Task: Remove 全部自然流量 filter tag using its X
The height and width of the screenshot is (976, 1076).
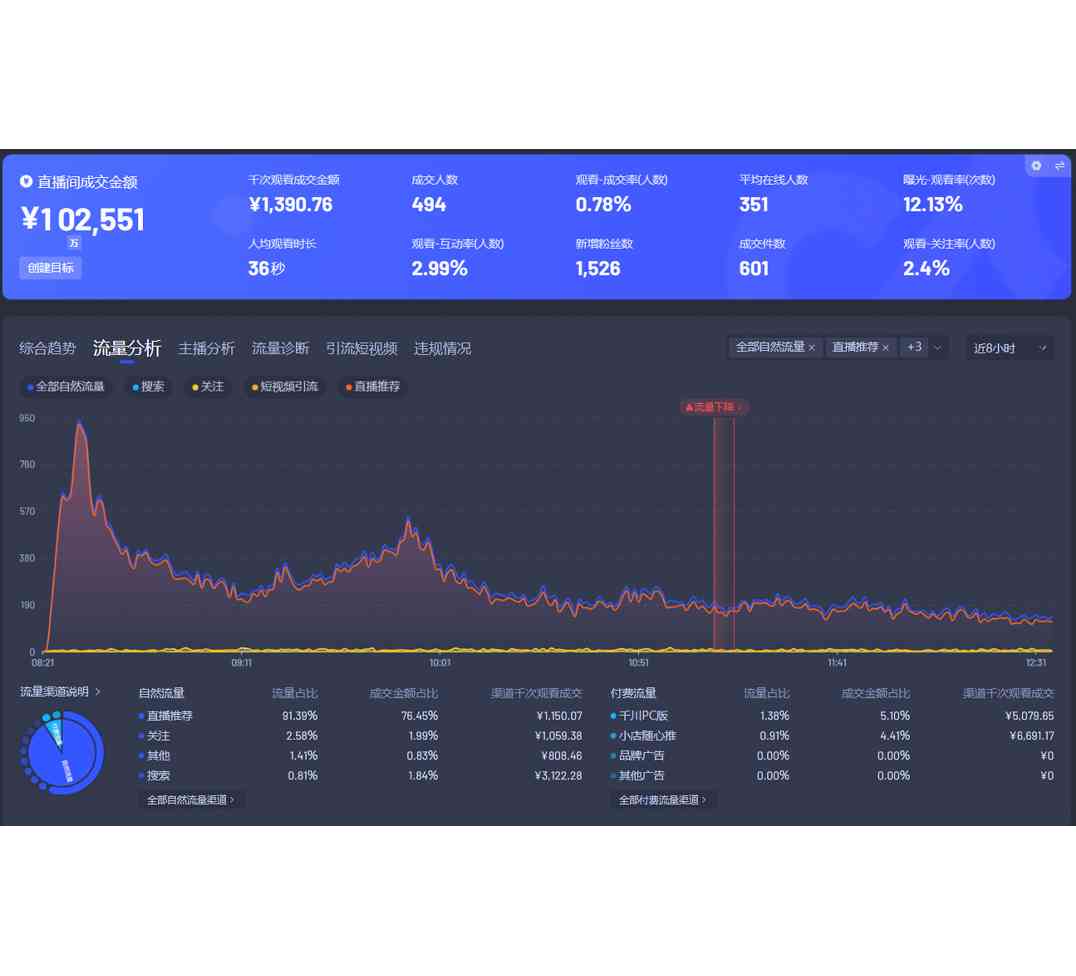Action: 812,348
